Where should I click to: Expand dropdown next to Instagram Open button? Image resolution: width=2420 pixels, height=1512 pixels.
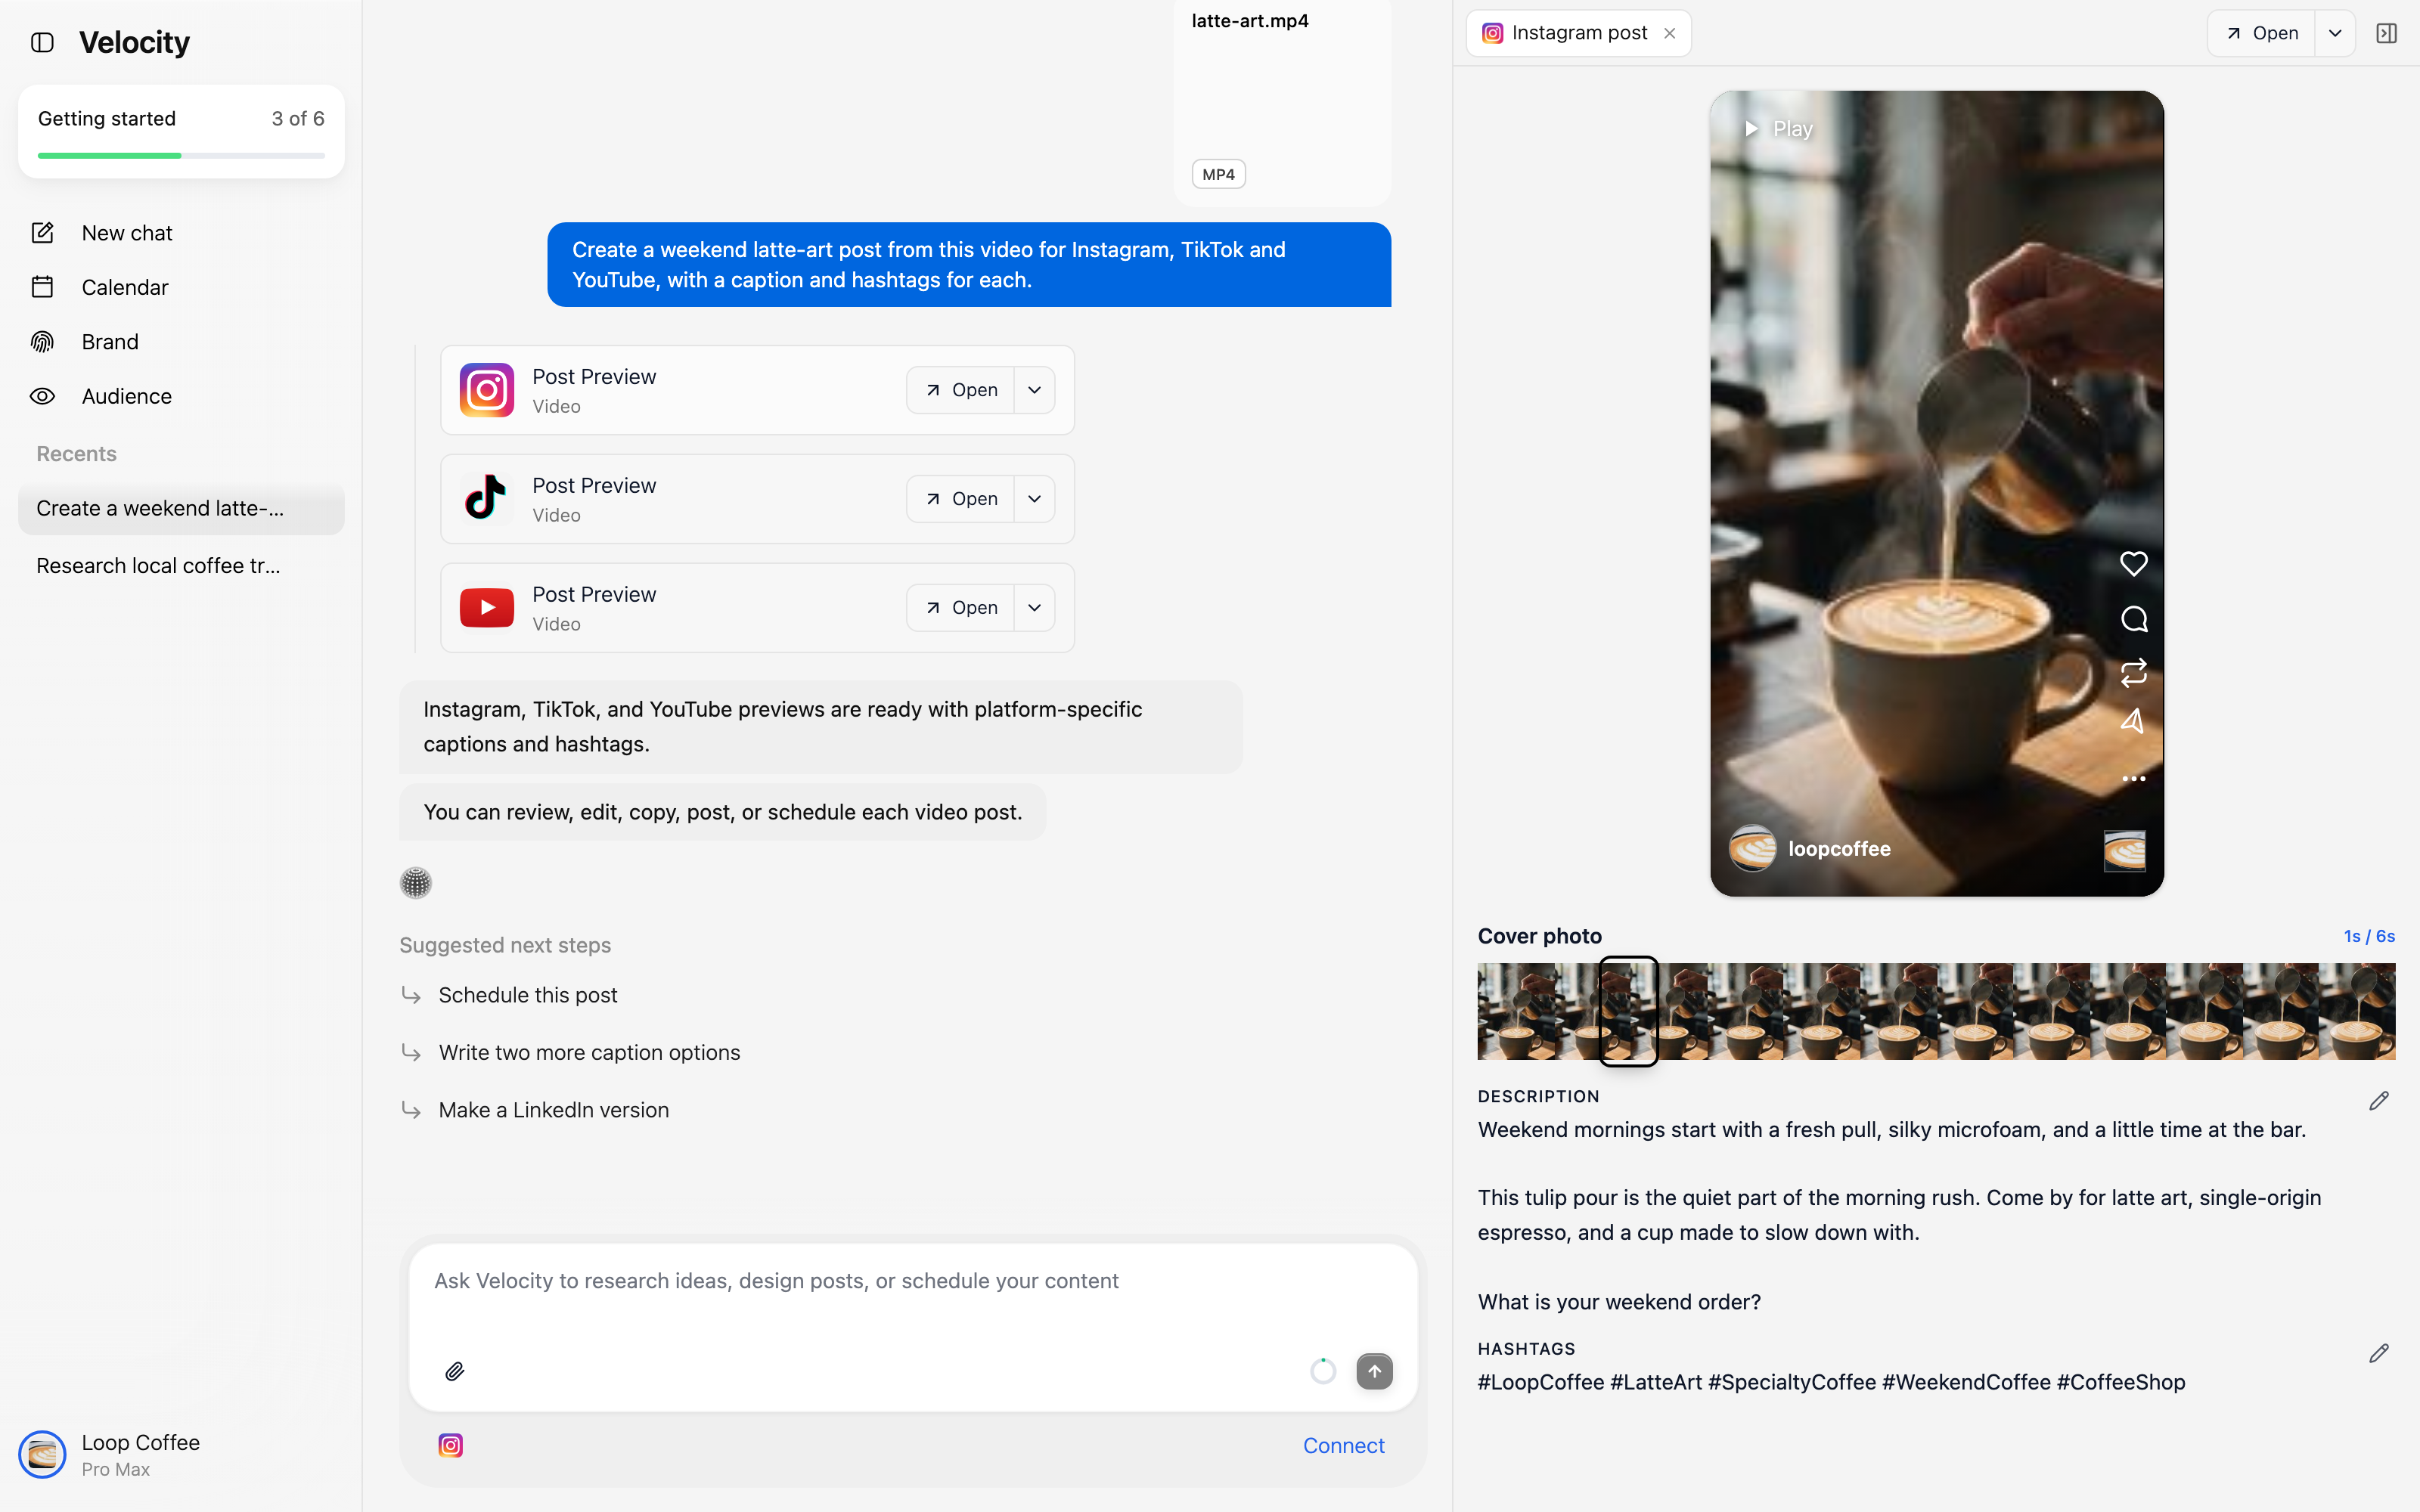(x=1035, y=390)
